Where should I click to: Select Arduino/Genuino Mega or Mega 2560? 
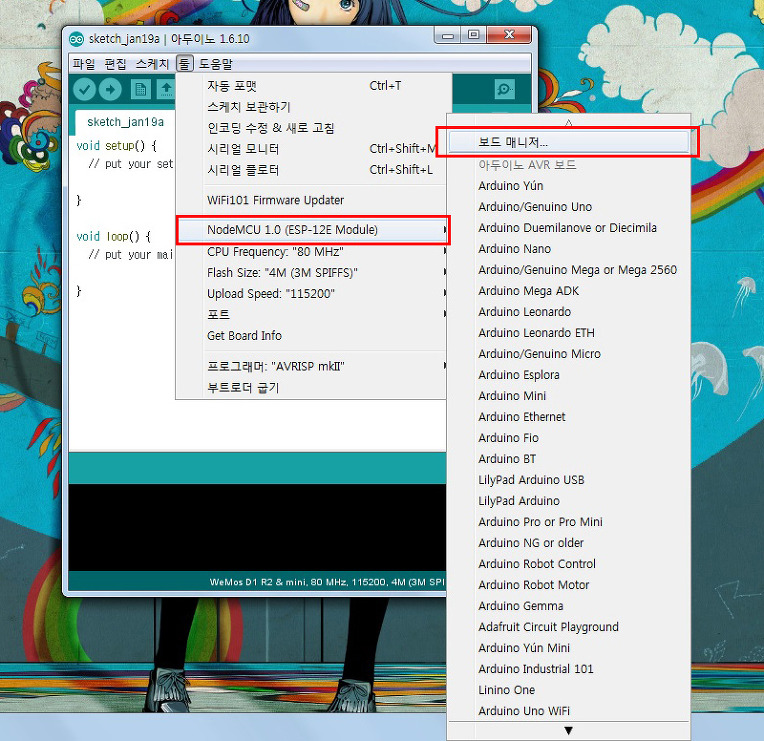pyautogui.click(x=568, y=269)
